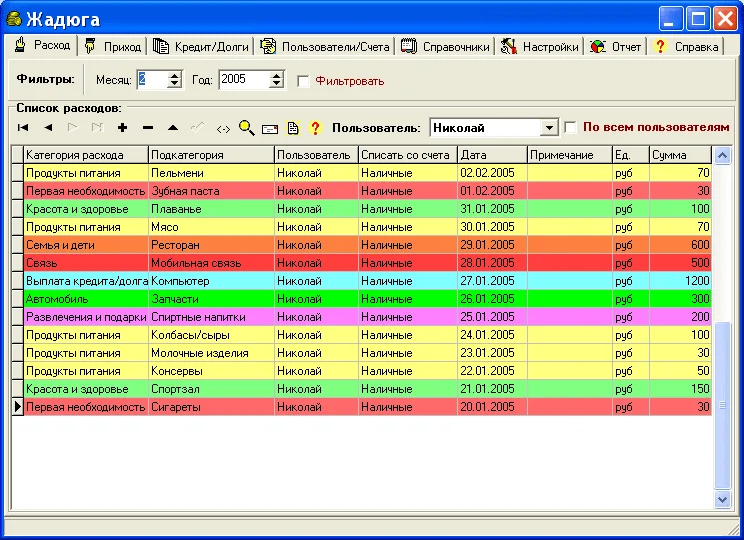Go to previous expense record
The image size is (744, 540).
point(48,128)
